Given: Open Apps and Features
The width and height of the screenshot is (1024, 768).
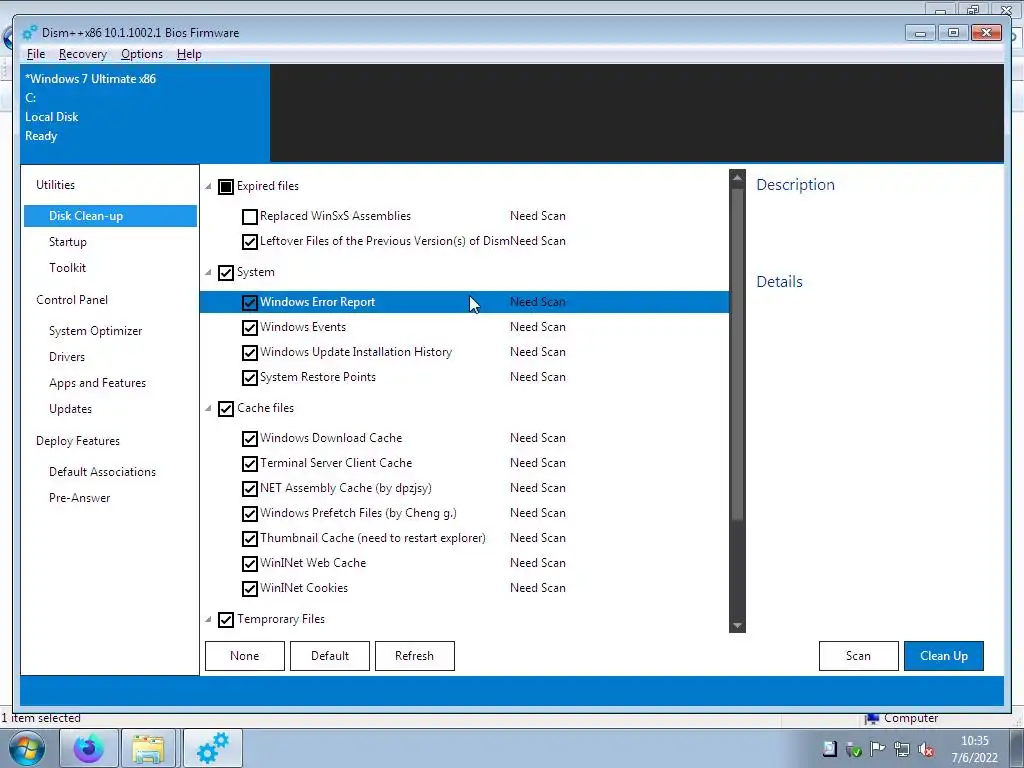Looking at the screenshot, I should [97, 383].
